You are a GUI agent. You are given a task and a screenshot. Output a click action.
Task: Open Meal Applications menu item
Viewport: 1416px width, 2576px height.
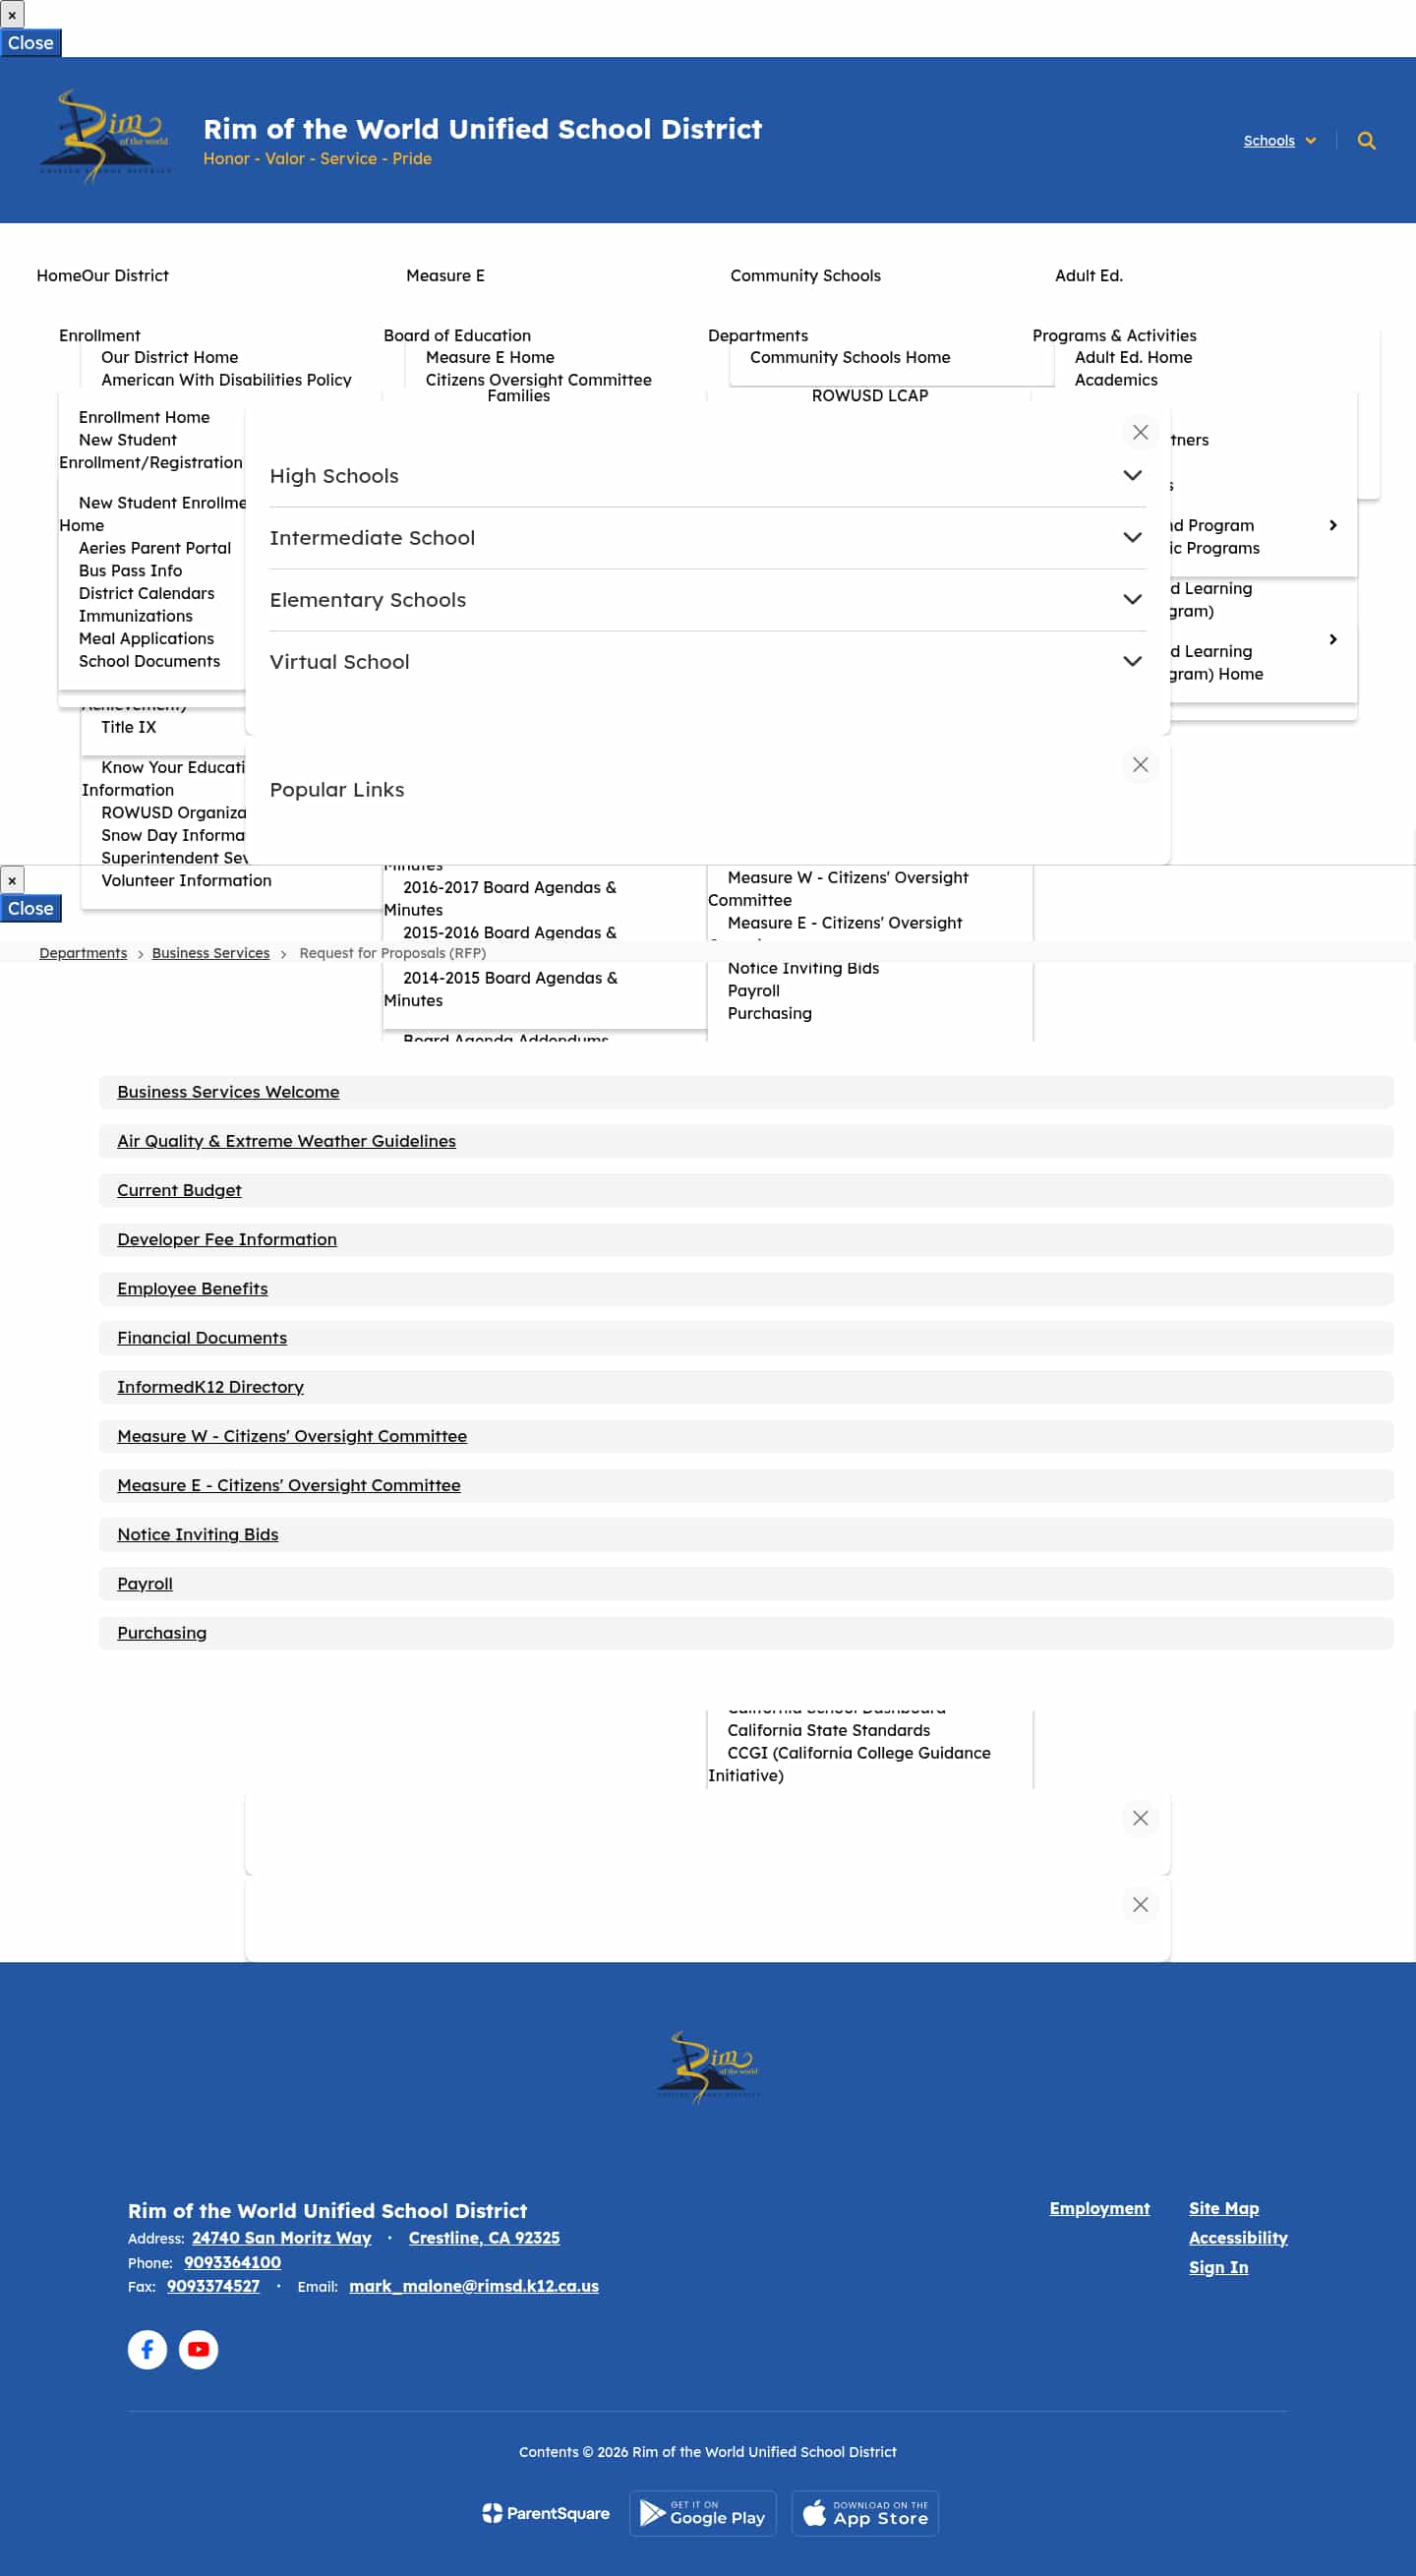coord(147,639)
